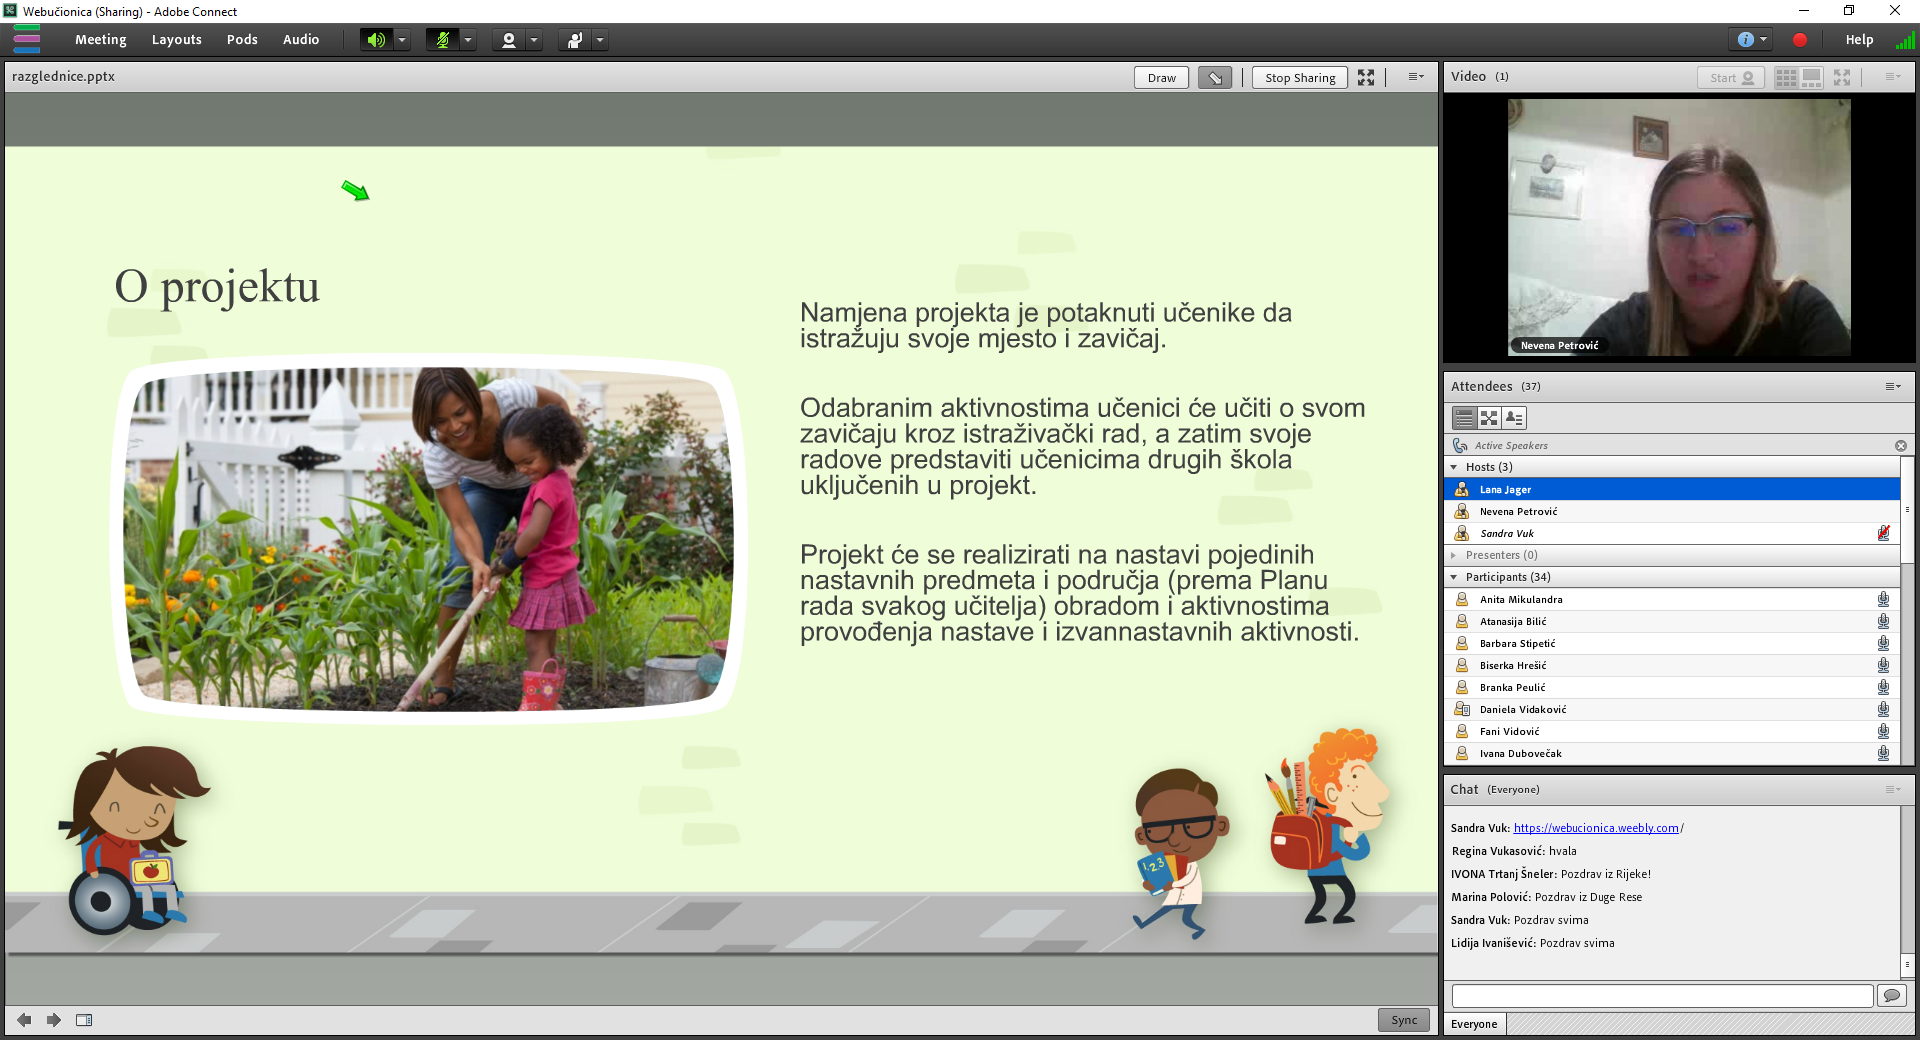Open the Meeting menu
Screen dimensions: 1920x1040
100,40
